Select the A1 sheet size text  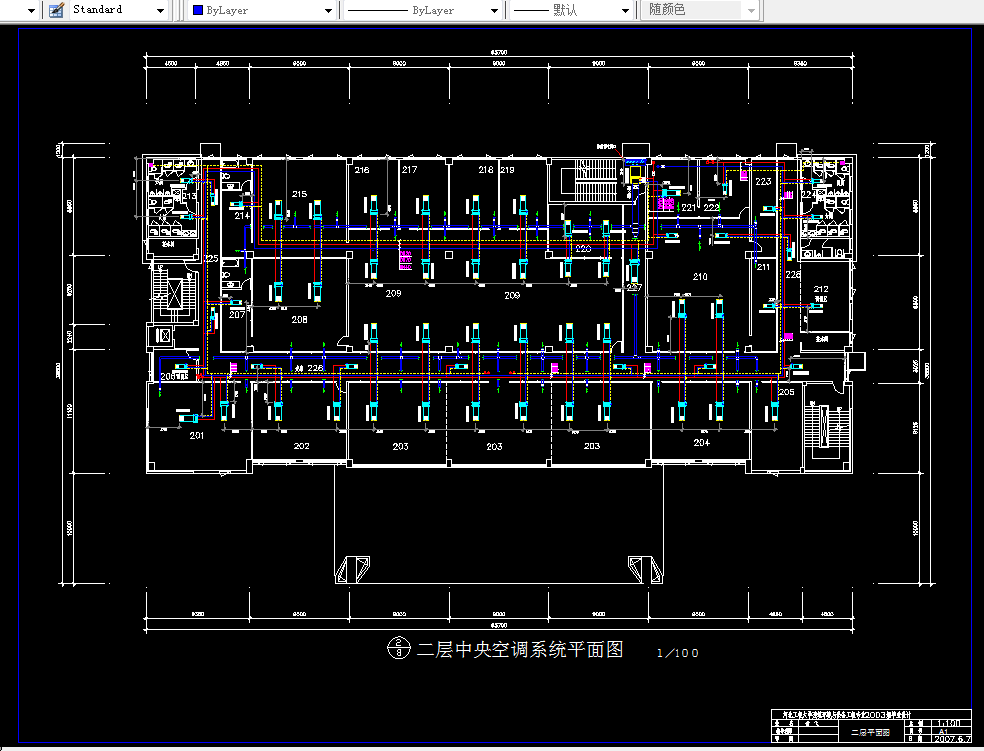[x=943, y=731]
